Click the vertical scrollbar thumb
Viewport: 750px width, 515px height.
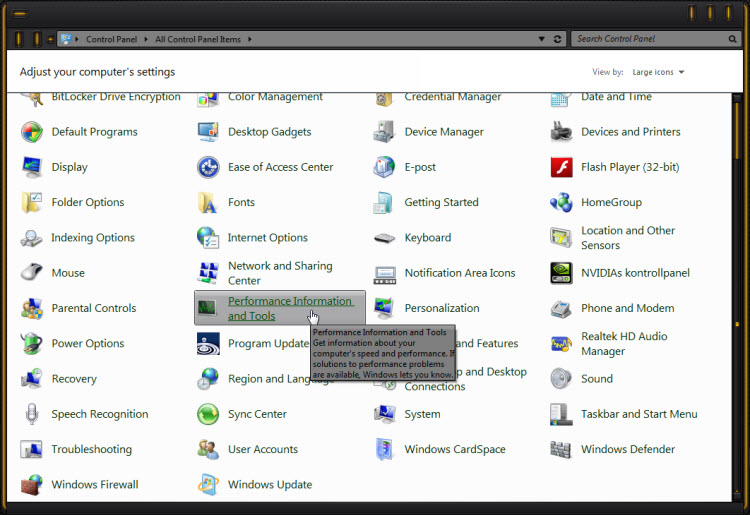click(737, 130)
